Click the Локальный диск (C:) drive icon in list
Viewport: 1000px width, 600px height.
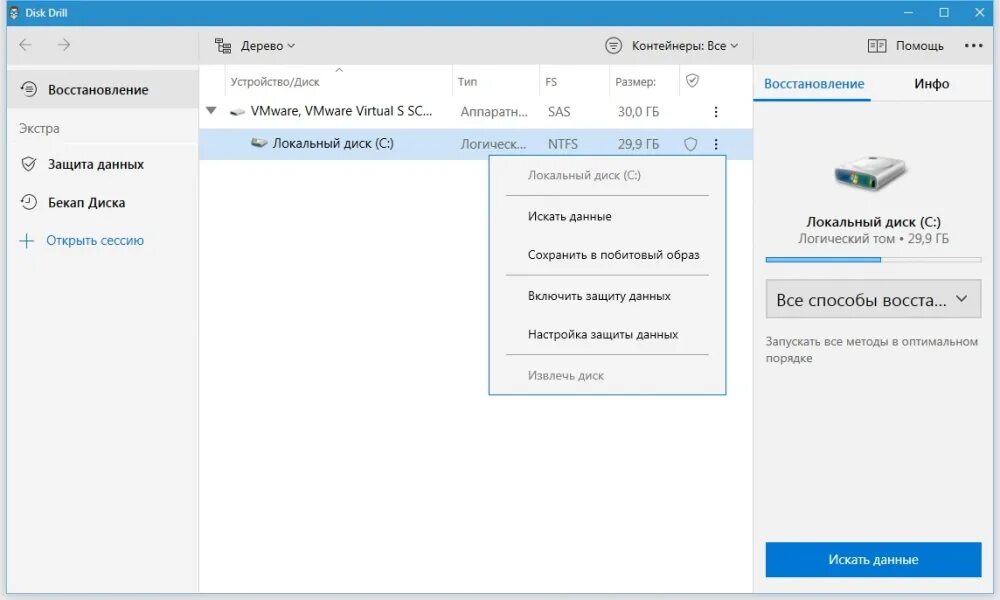coord(259,143)
